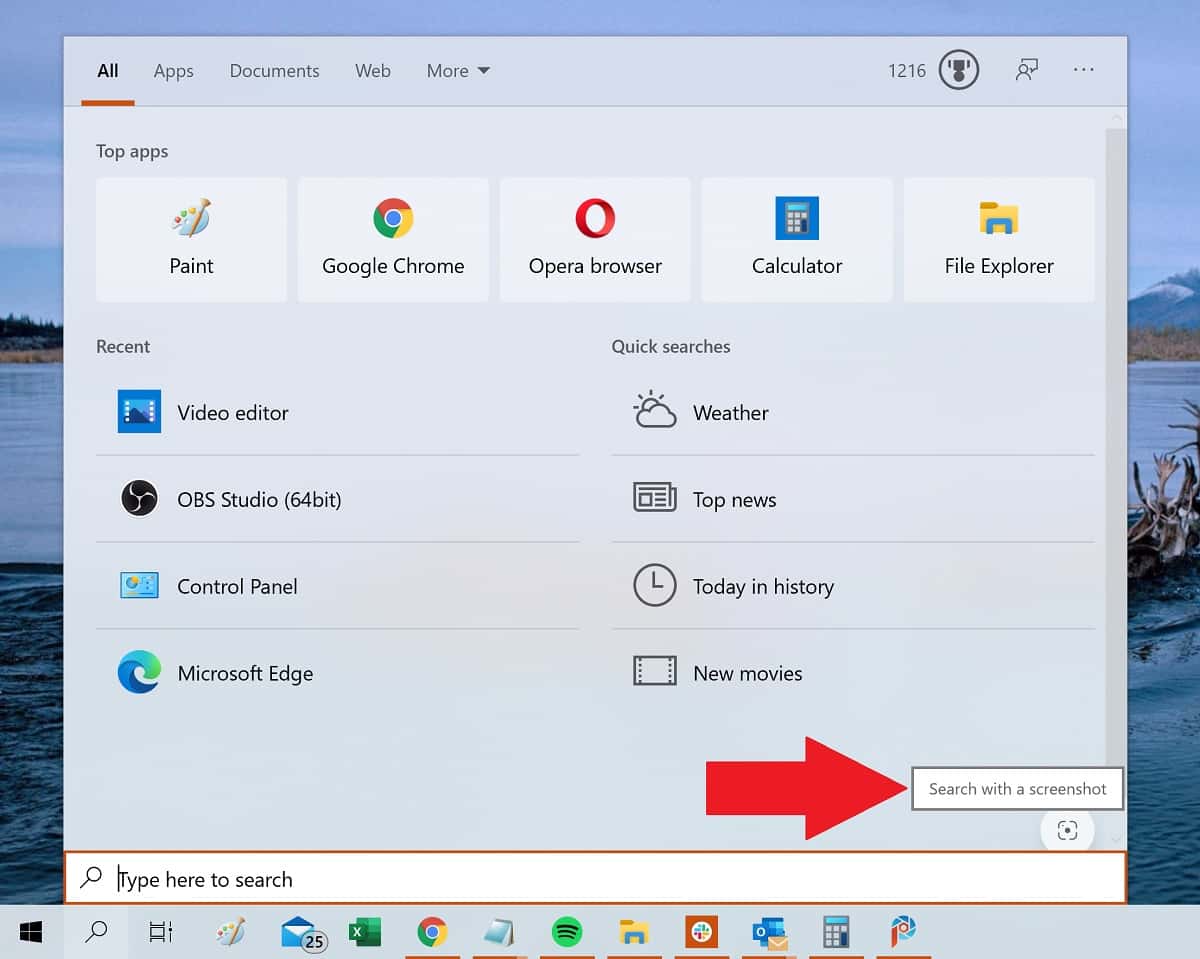This screenshot has width=1200, height=959.
Task: Click the scrollbar up arrow
Action: click(x=1116, y=117)
